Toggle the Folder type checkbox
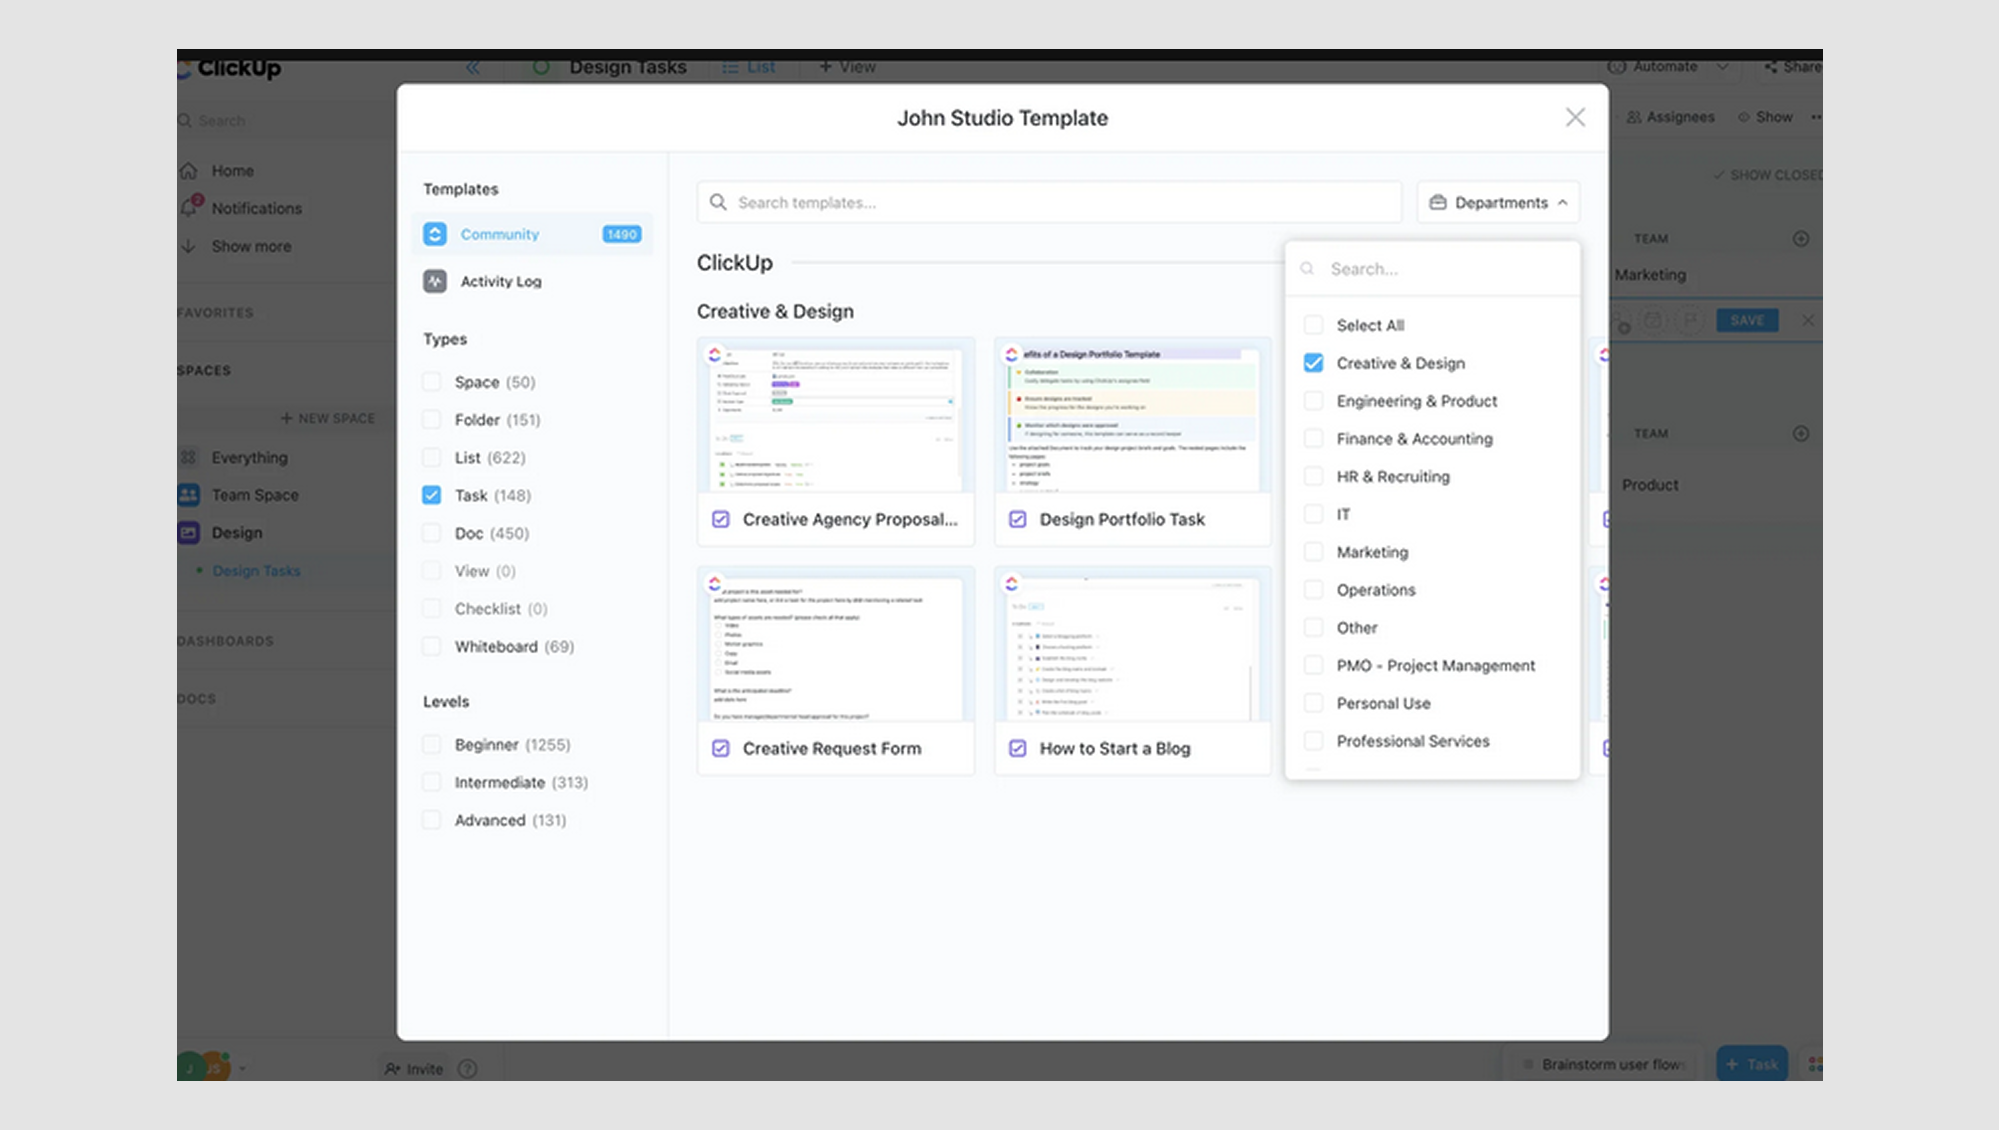This screenshot has height=1130, width=1999. pos(431,419)
